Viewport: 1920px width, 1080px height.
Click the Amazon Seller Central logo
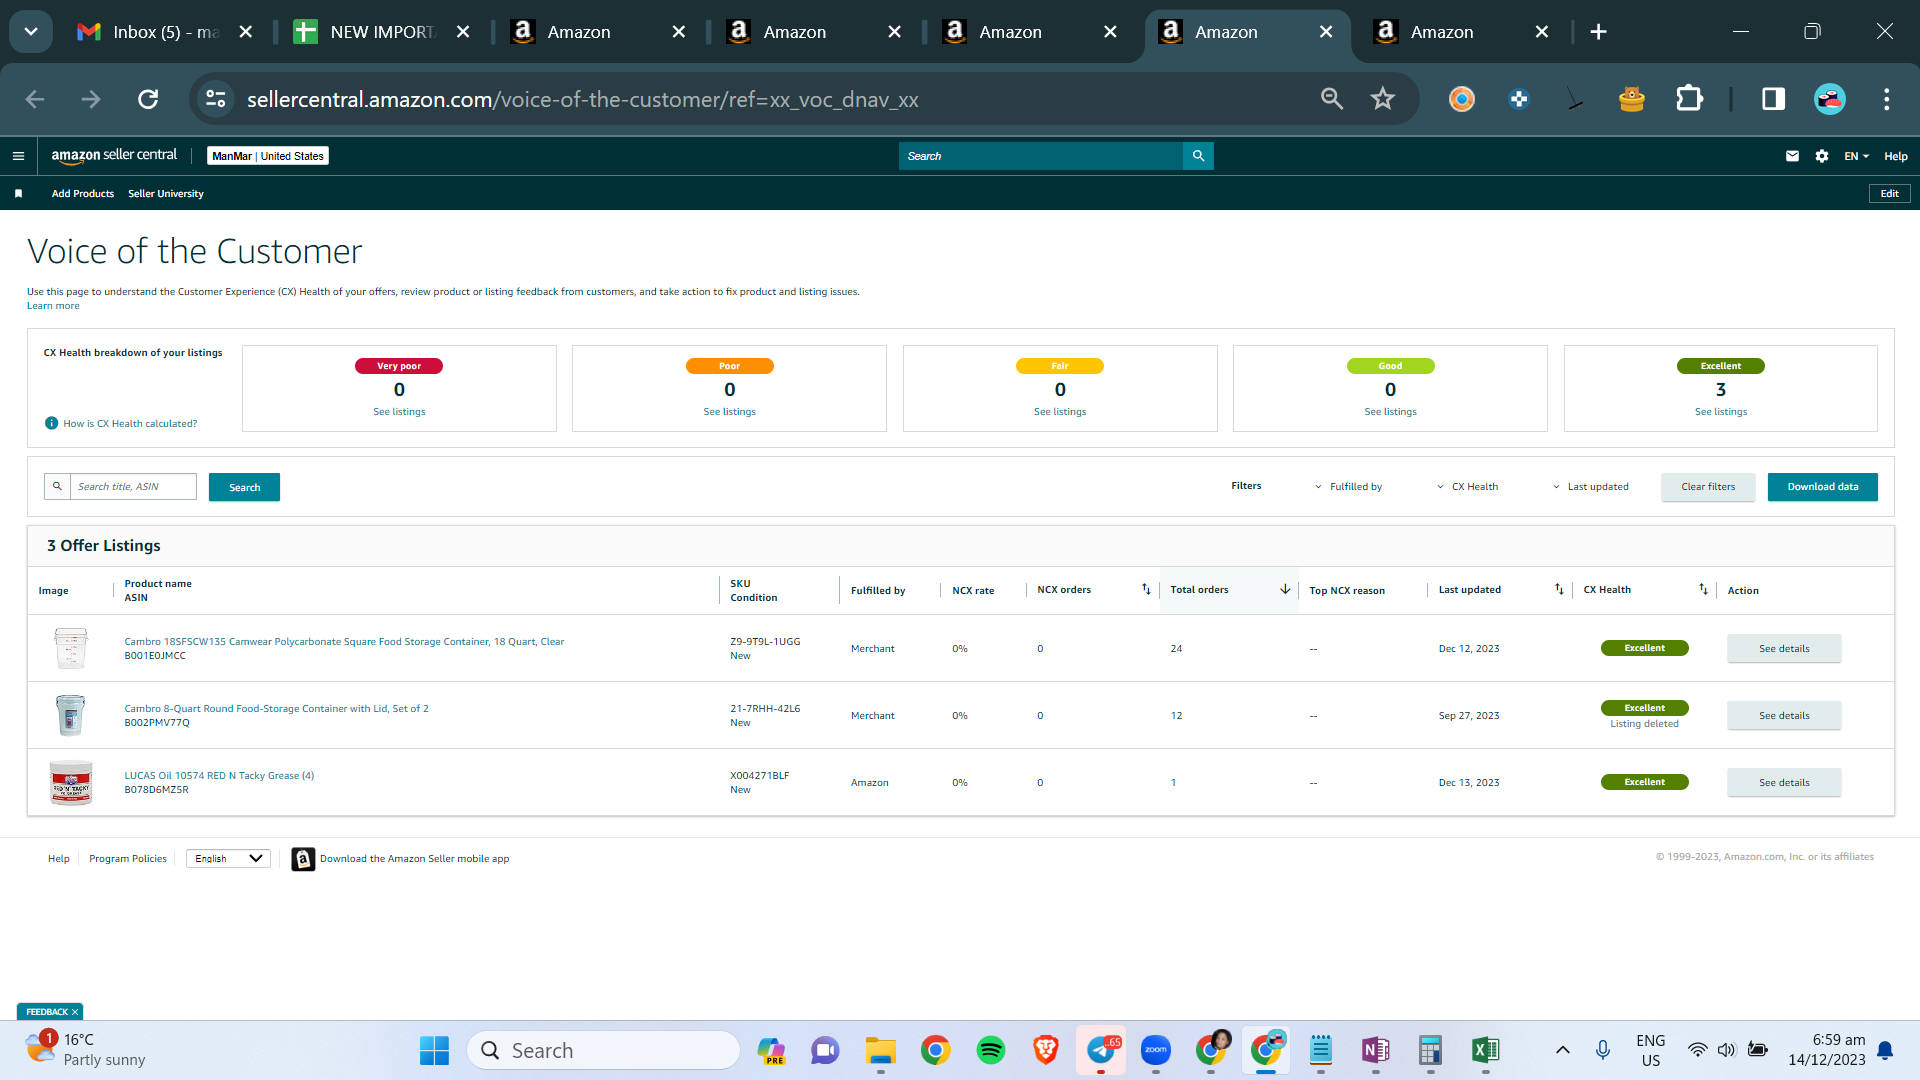pyautogui.click(x=114, y=156)
